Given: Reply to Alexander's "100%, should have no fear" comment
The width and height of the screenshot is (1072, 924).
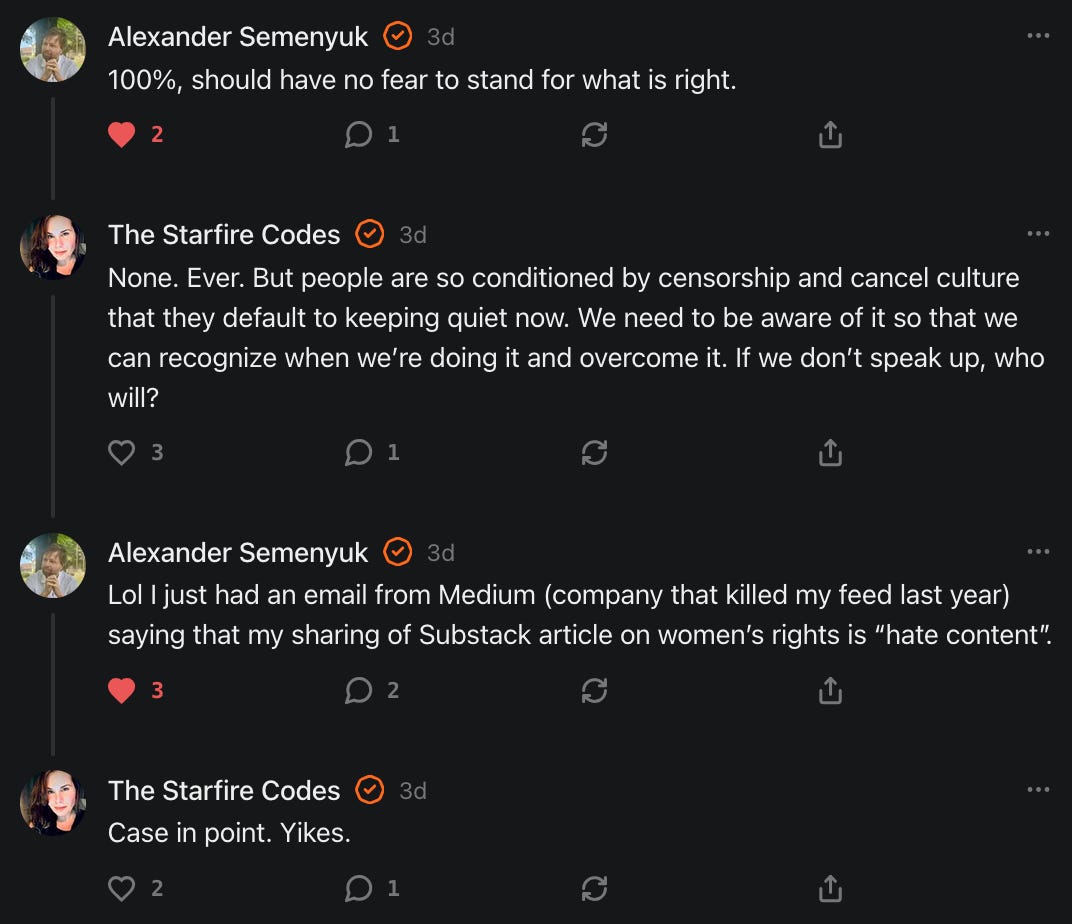Looking at the screenshot, I should click(x=358, y=135).
